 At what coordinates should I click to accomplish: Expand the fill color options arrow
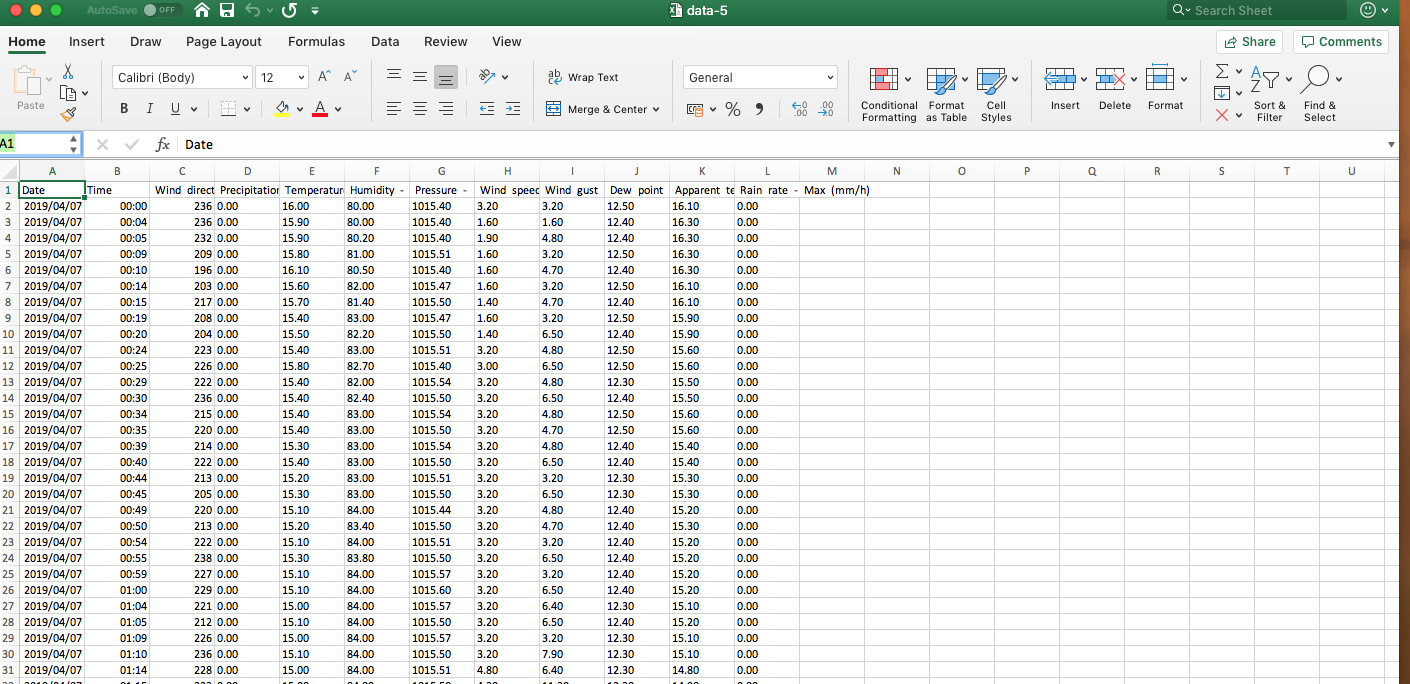299,109
